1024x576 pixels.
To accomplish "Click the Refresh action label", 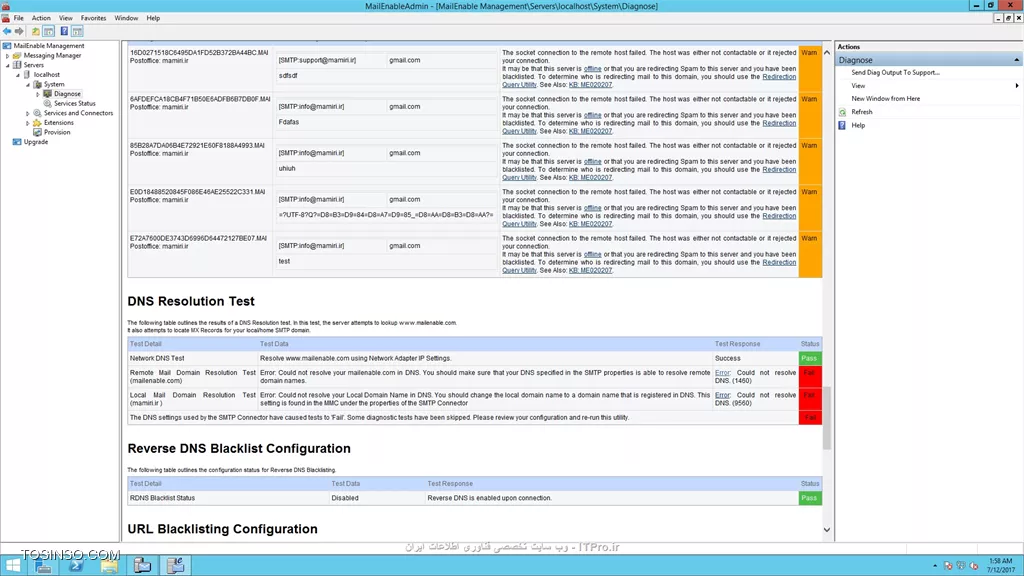I will (861, 112).
